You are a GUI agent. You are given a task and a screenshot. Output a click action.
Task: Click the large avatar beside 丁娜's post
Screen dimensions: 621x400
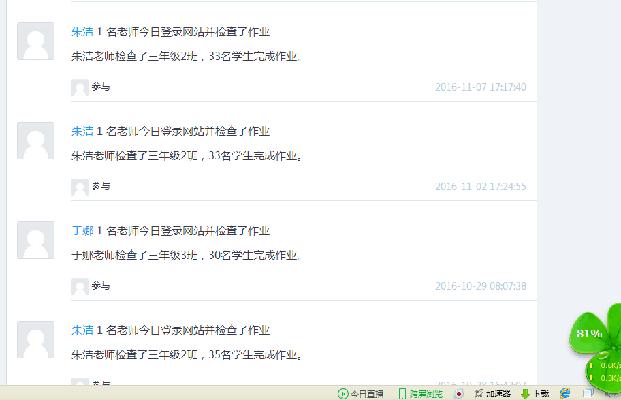(x=35, y=240)
